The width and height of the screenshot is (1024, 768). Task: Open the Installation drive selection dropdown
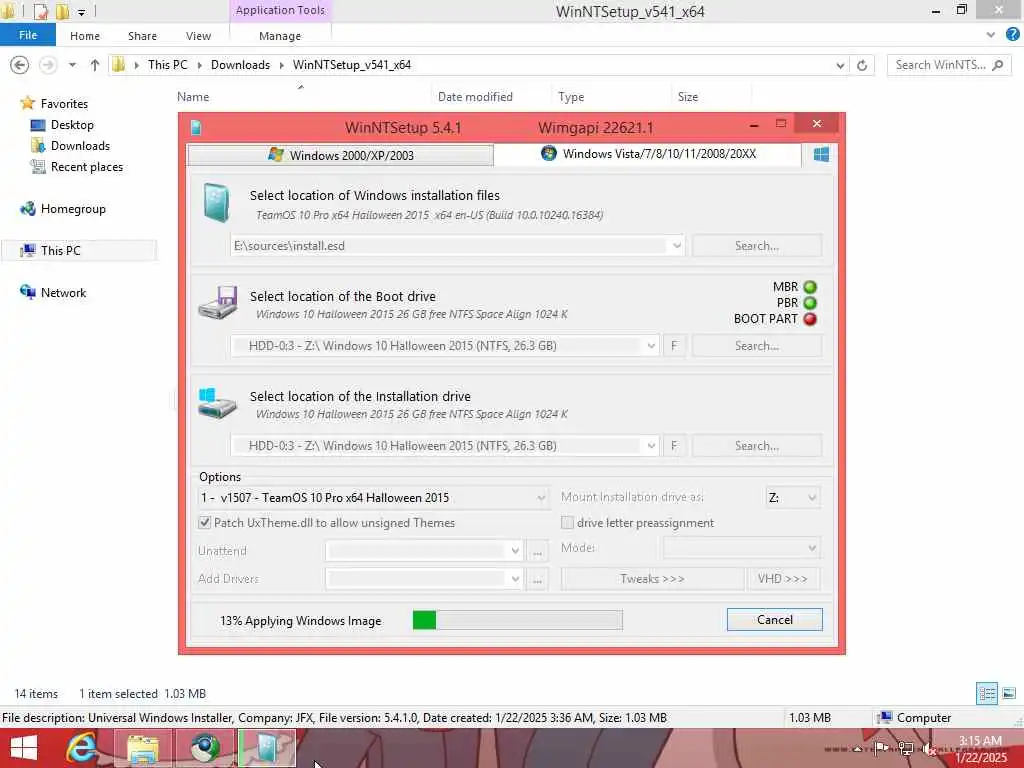(x=651, y=446)
